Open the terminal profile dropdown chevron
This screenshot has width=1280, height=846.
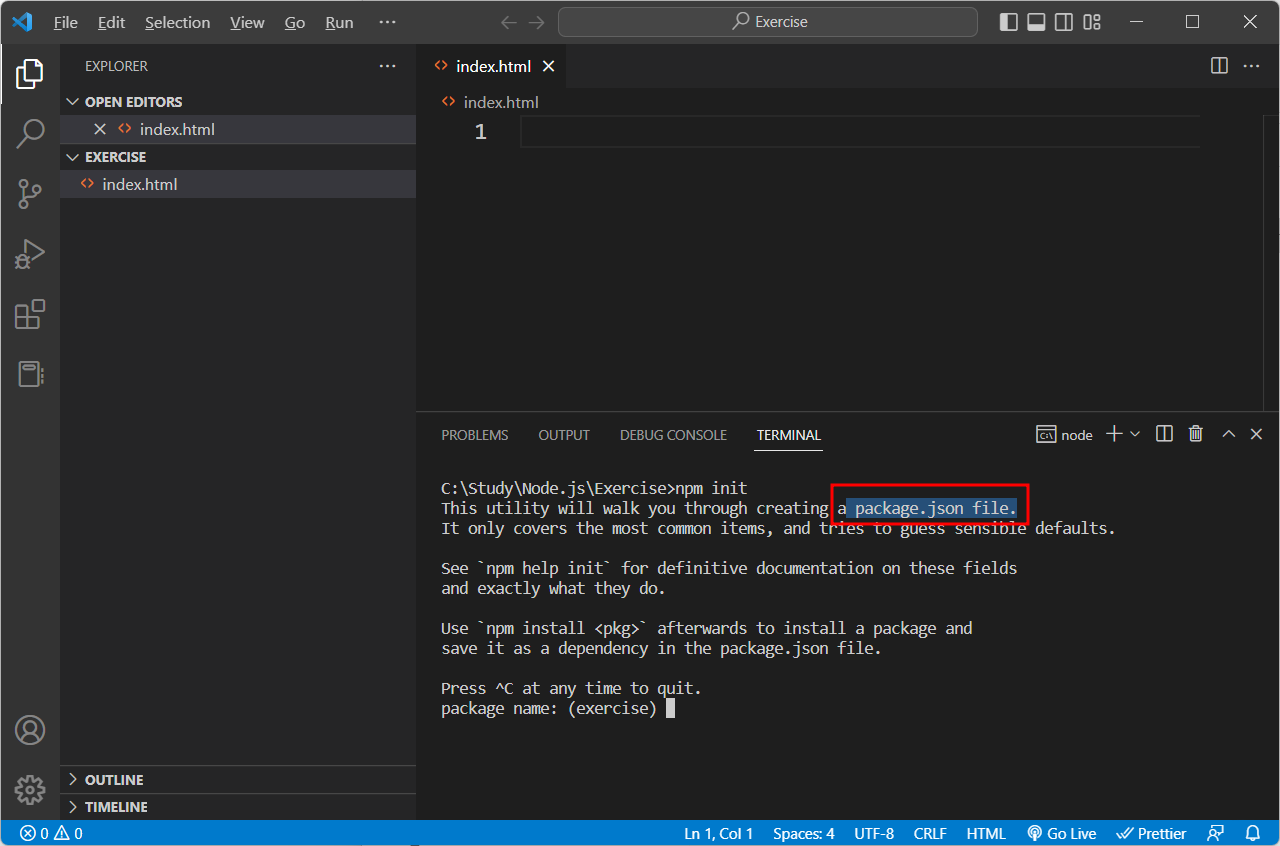coord(1134,434)
